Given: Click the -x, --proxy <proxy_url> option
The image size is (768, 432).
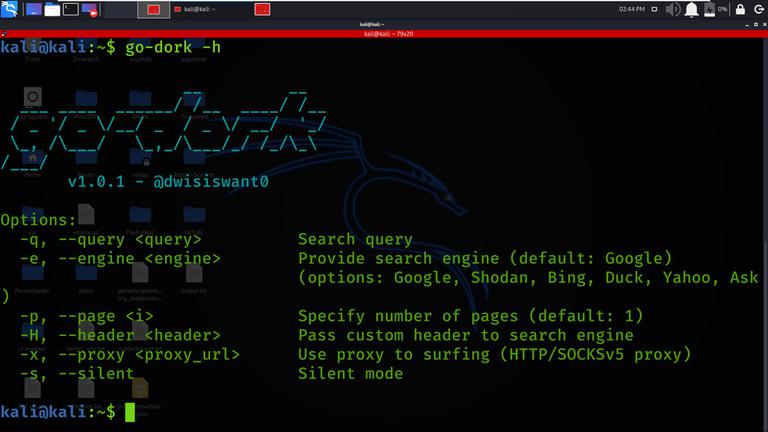Looking at the screenshot, I should pyautogui.click(x=130, y=355).
